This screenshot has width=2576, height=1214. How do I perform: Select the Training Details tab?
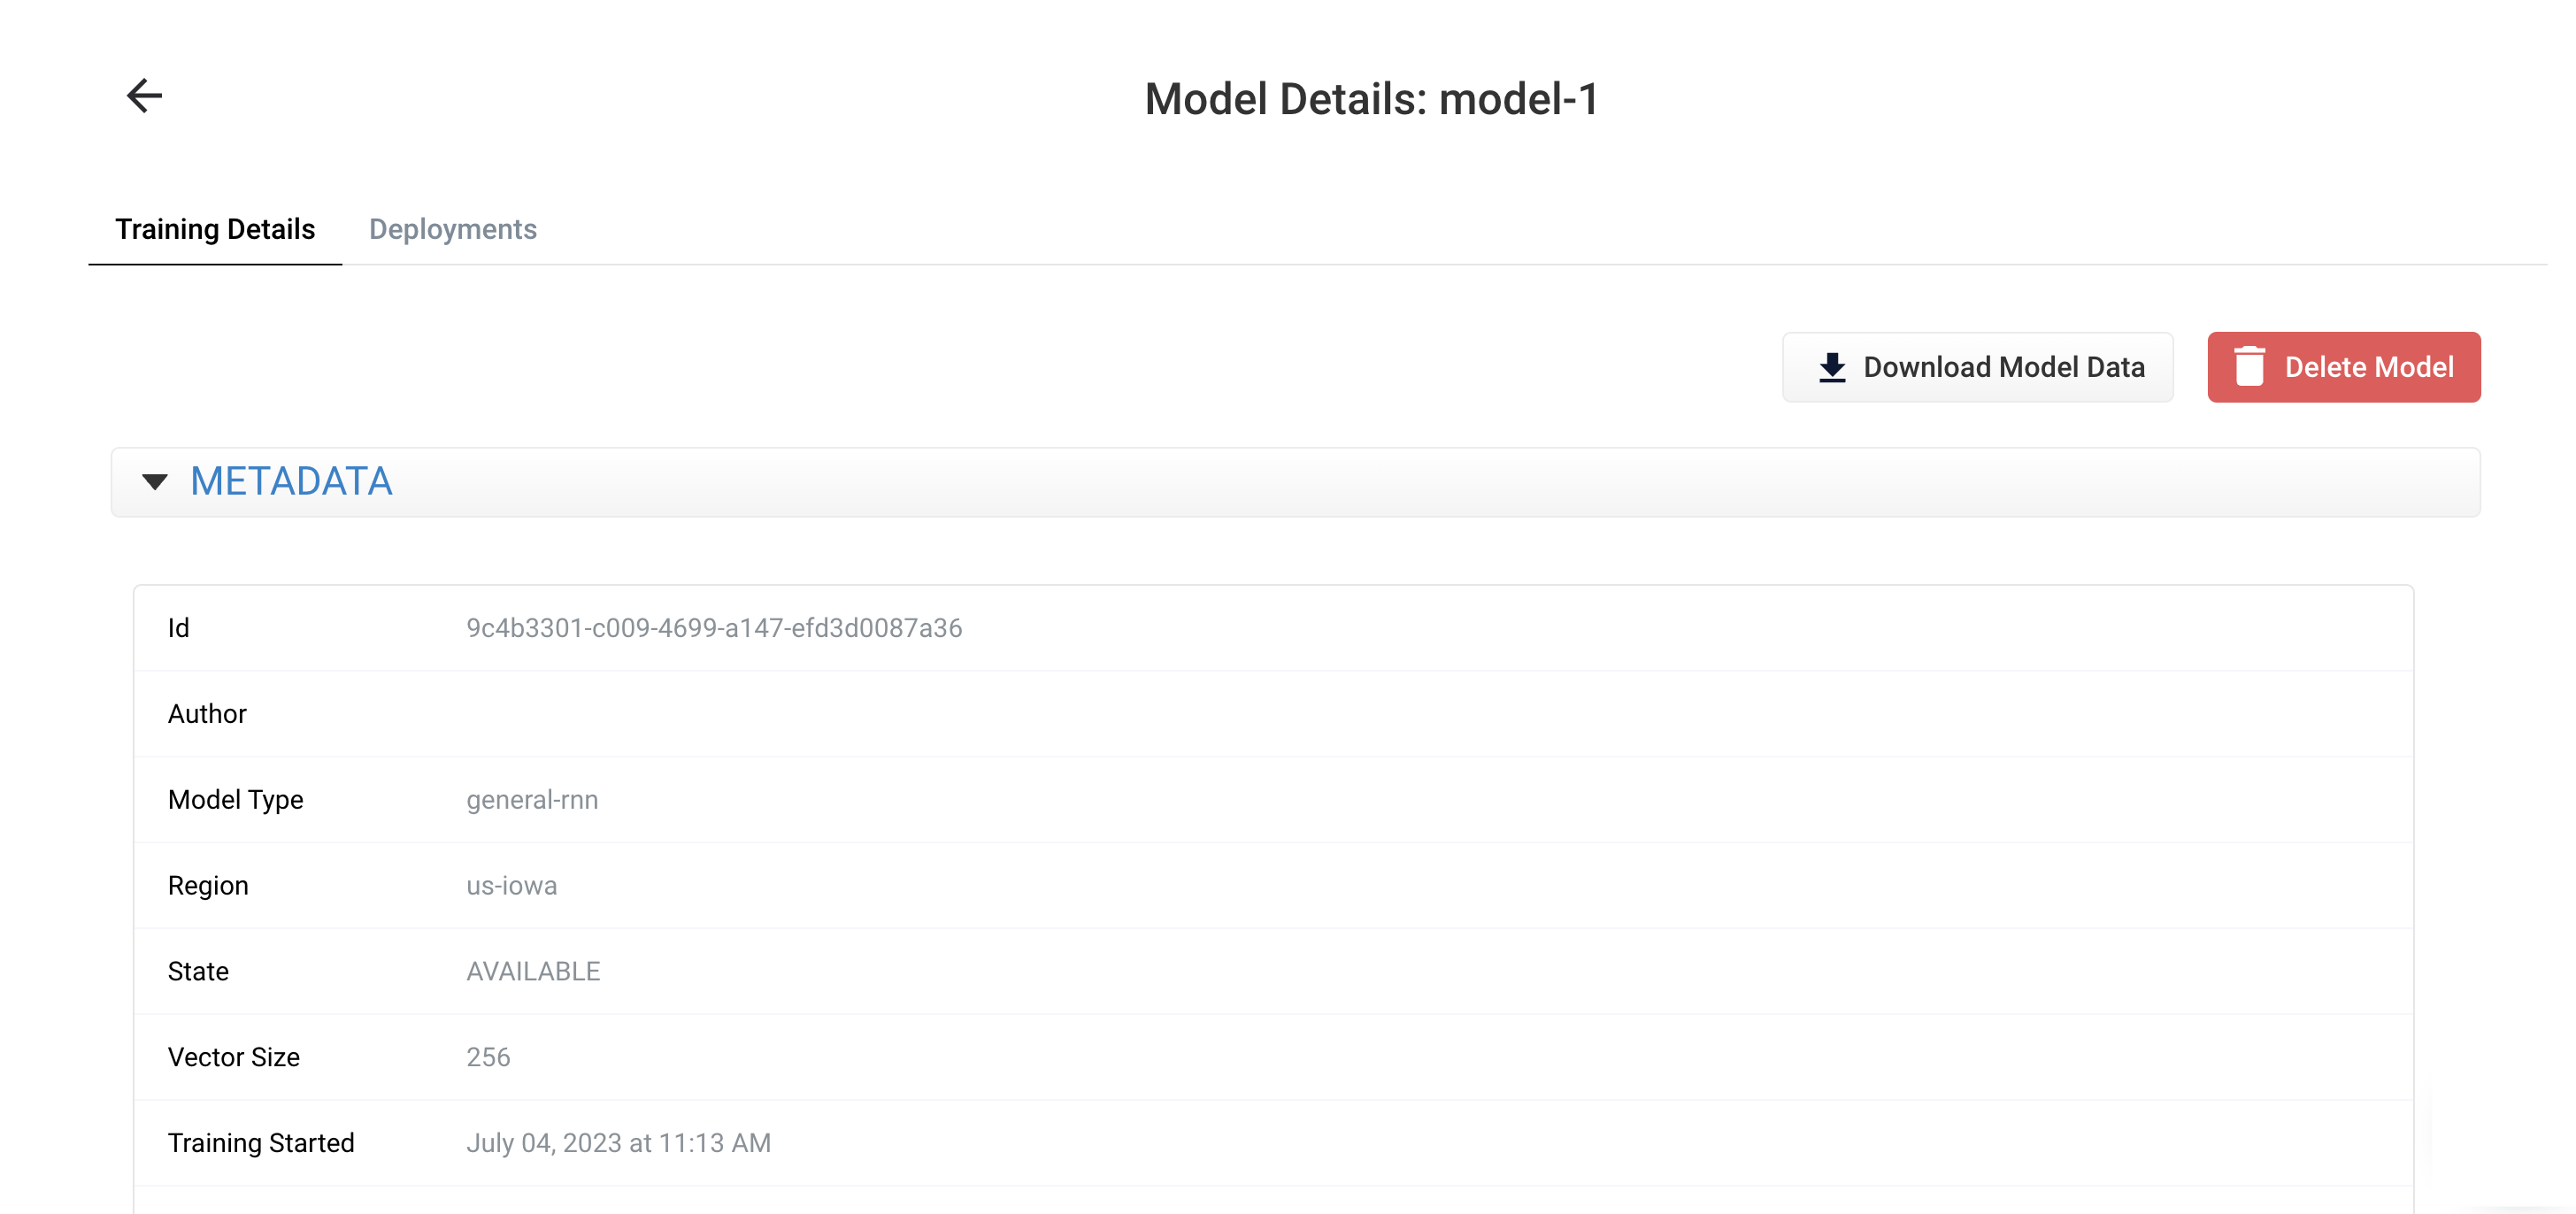tap(213, 228)
